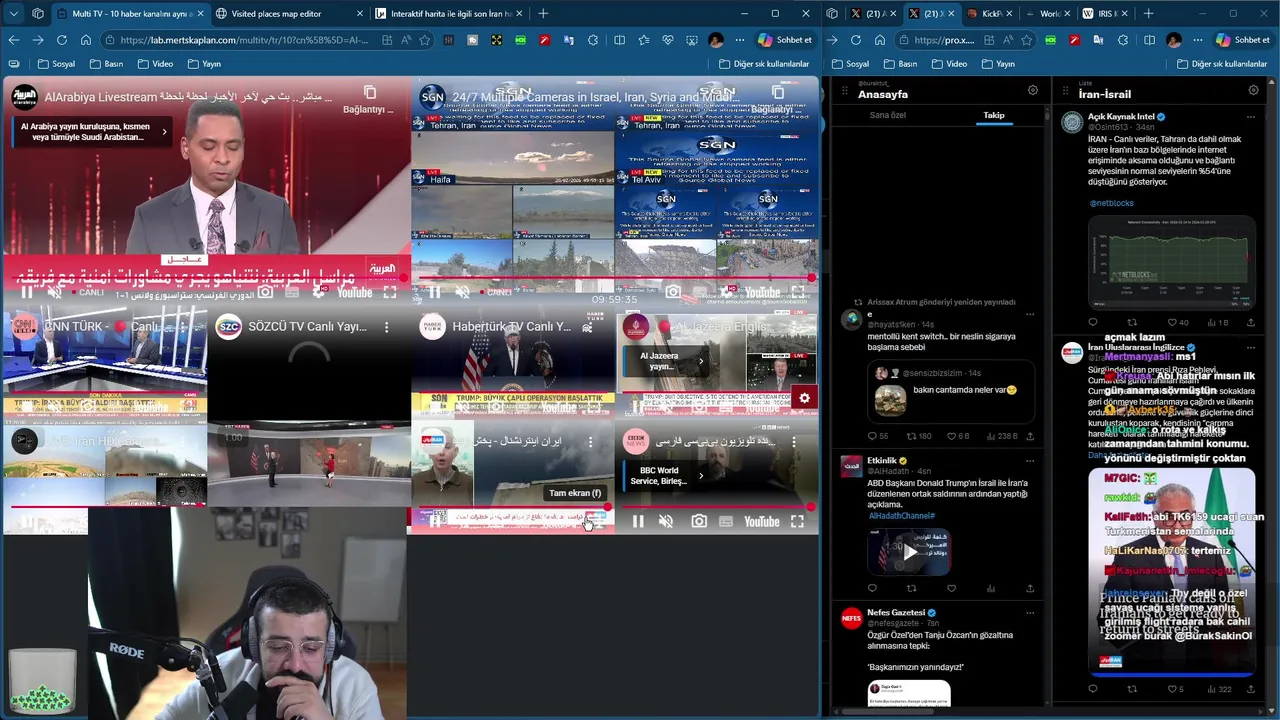Open right browser profile avatar

1174,40
